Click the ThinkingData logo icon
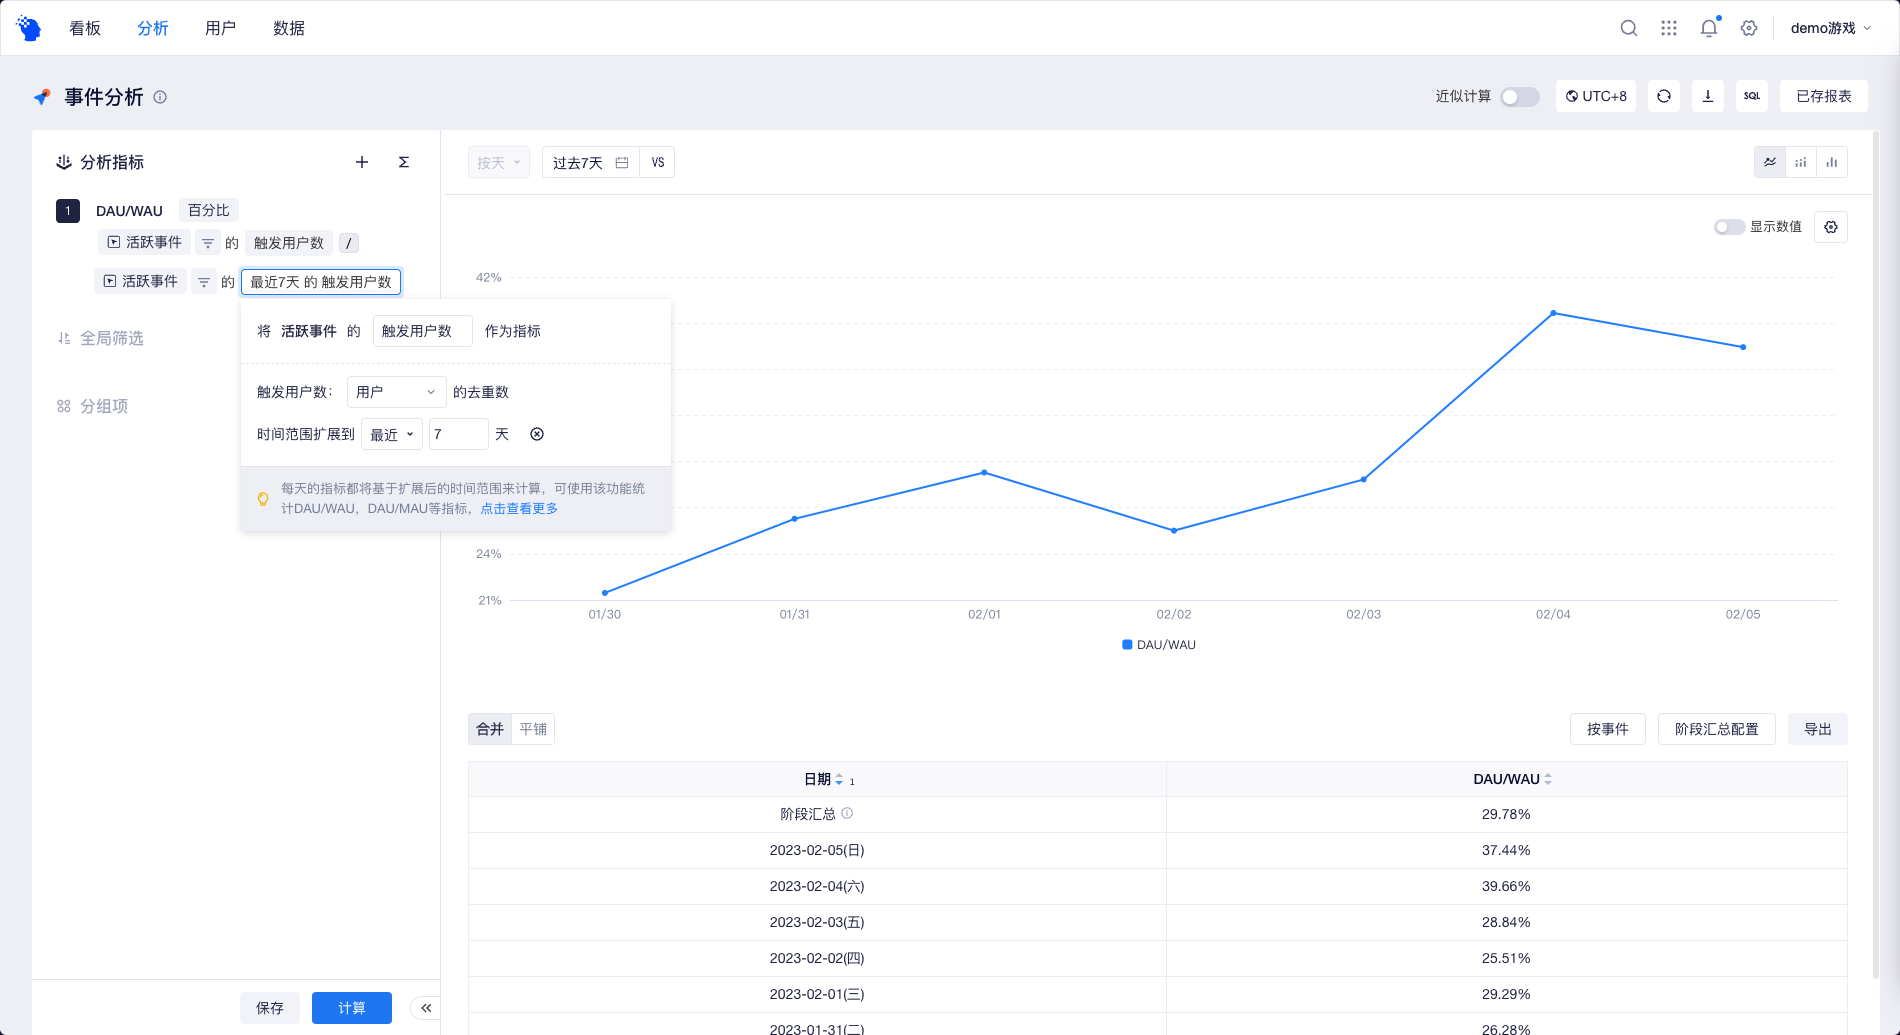This screenshot has height=1035, width=1900. (29, 28)
